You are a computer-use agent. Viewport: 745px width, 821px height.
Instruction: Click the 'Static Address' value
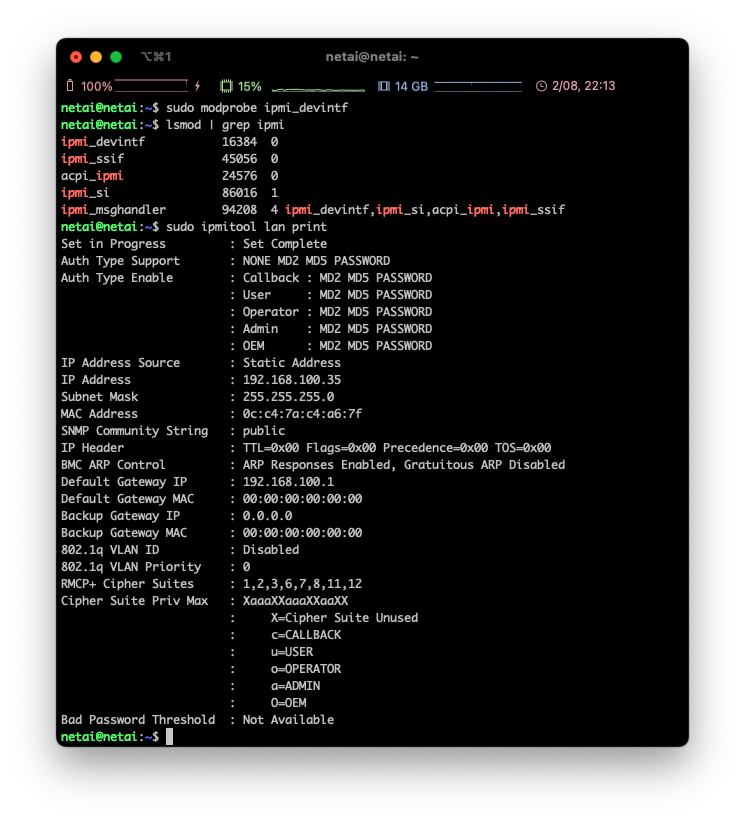point(292,363)
